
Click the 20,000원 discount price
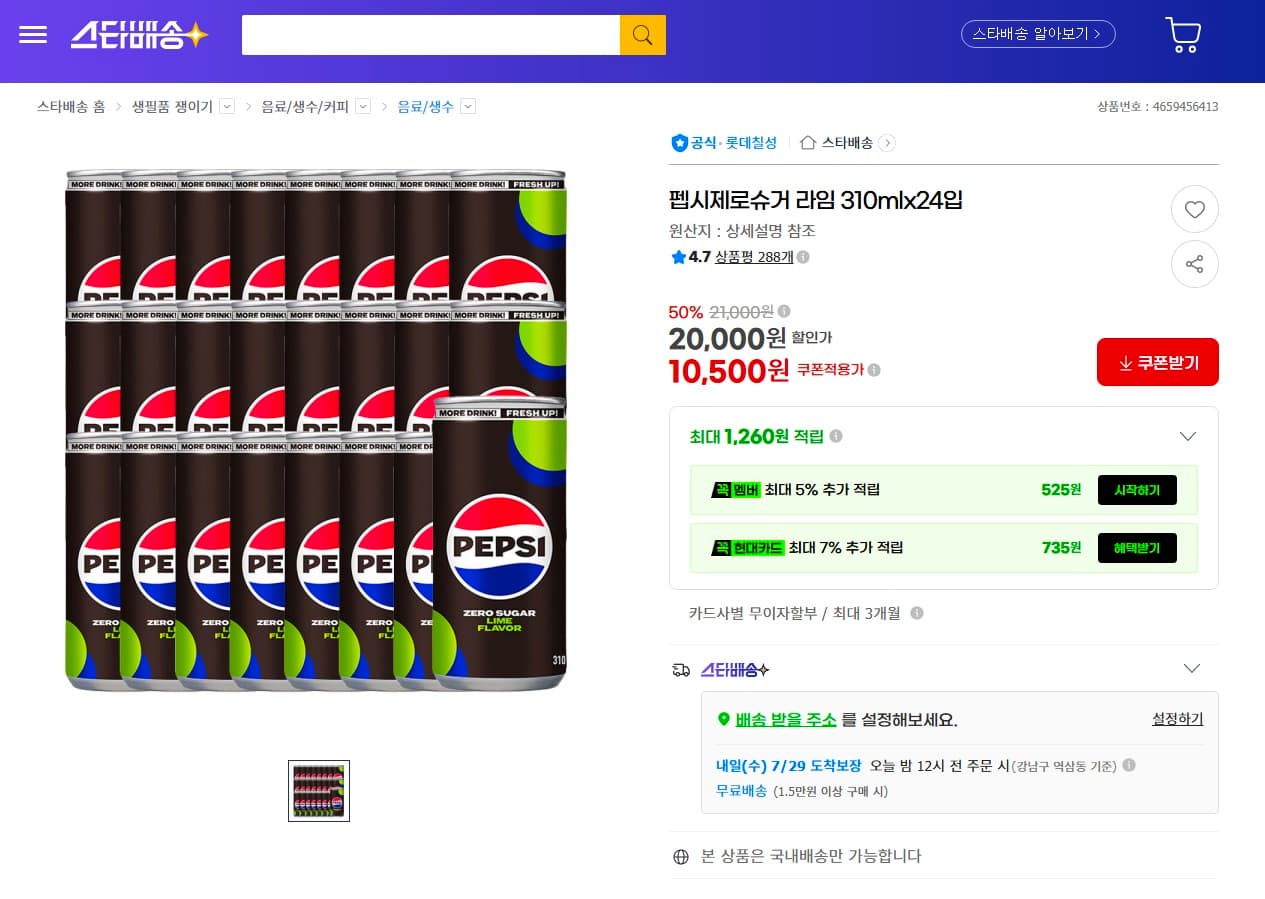[x=727, y=339]
